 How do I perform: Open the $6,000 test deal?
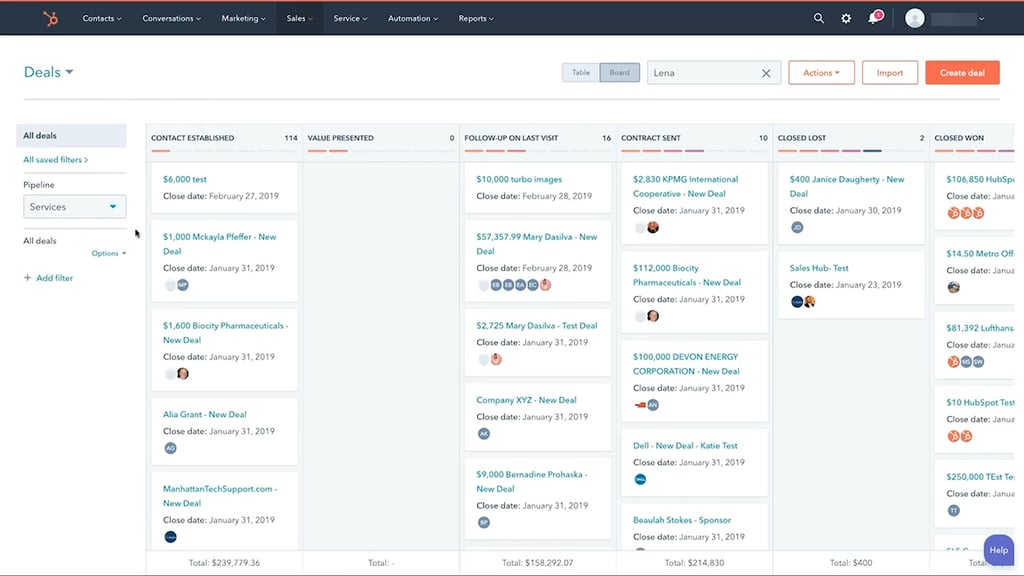point(185,179)
